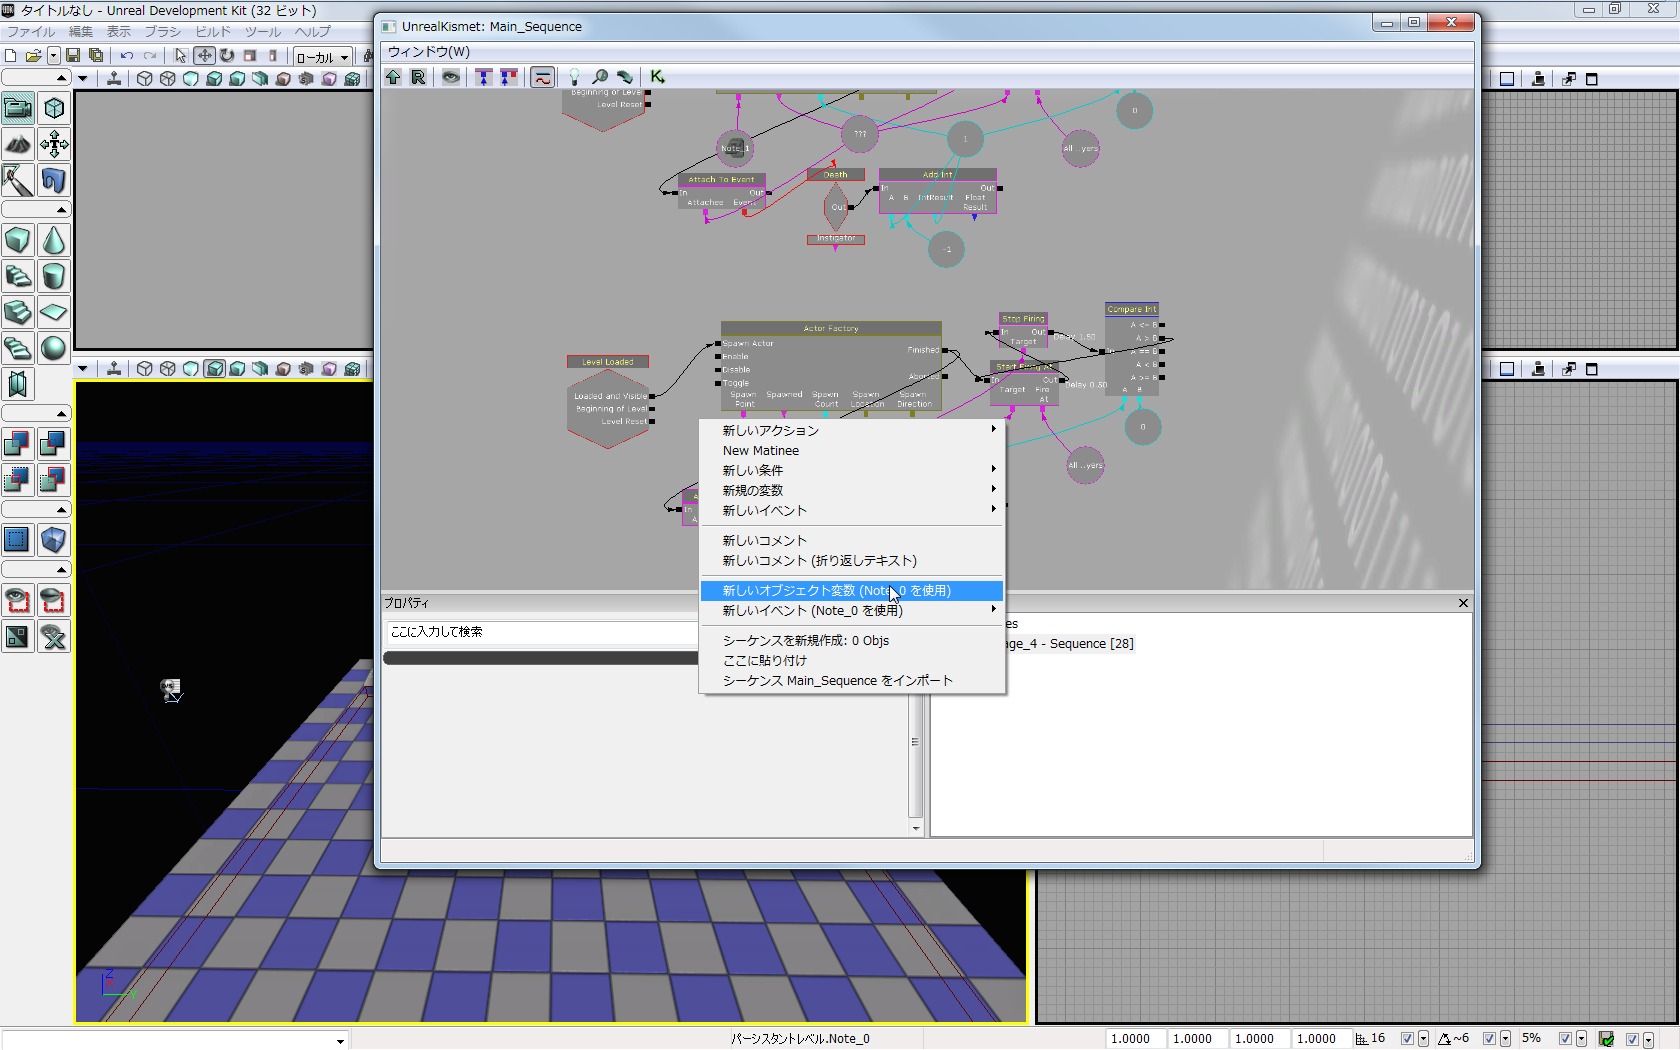
Task: Create a Sphere brush primitive
Action: 54,348
